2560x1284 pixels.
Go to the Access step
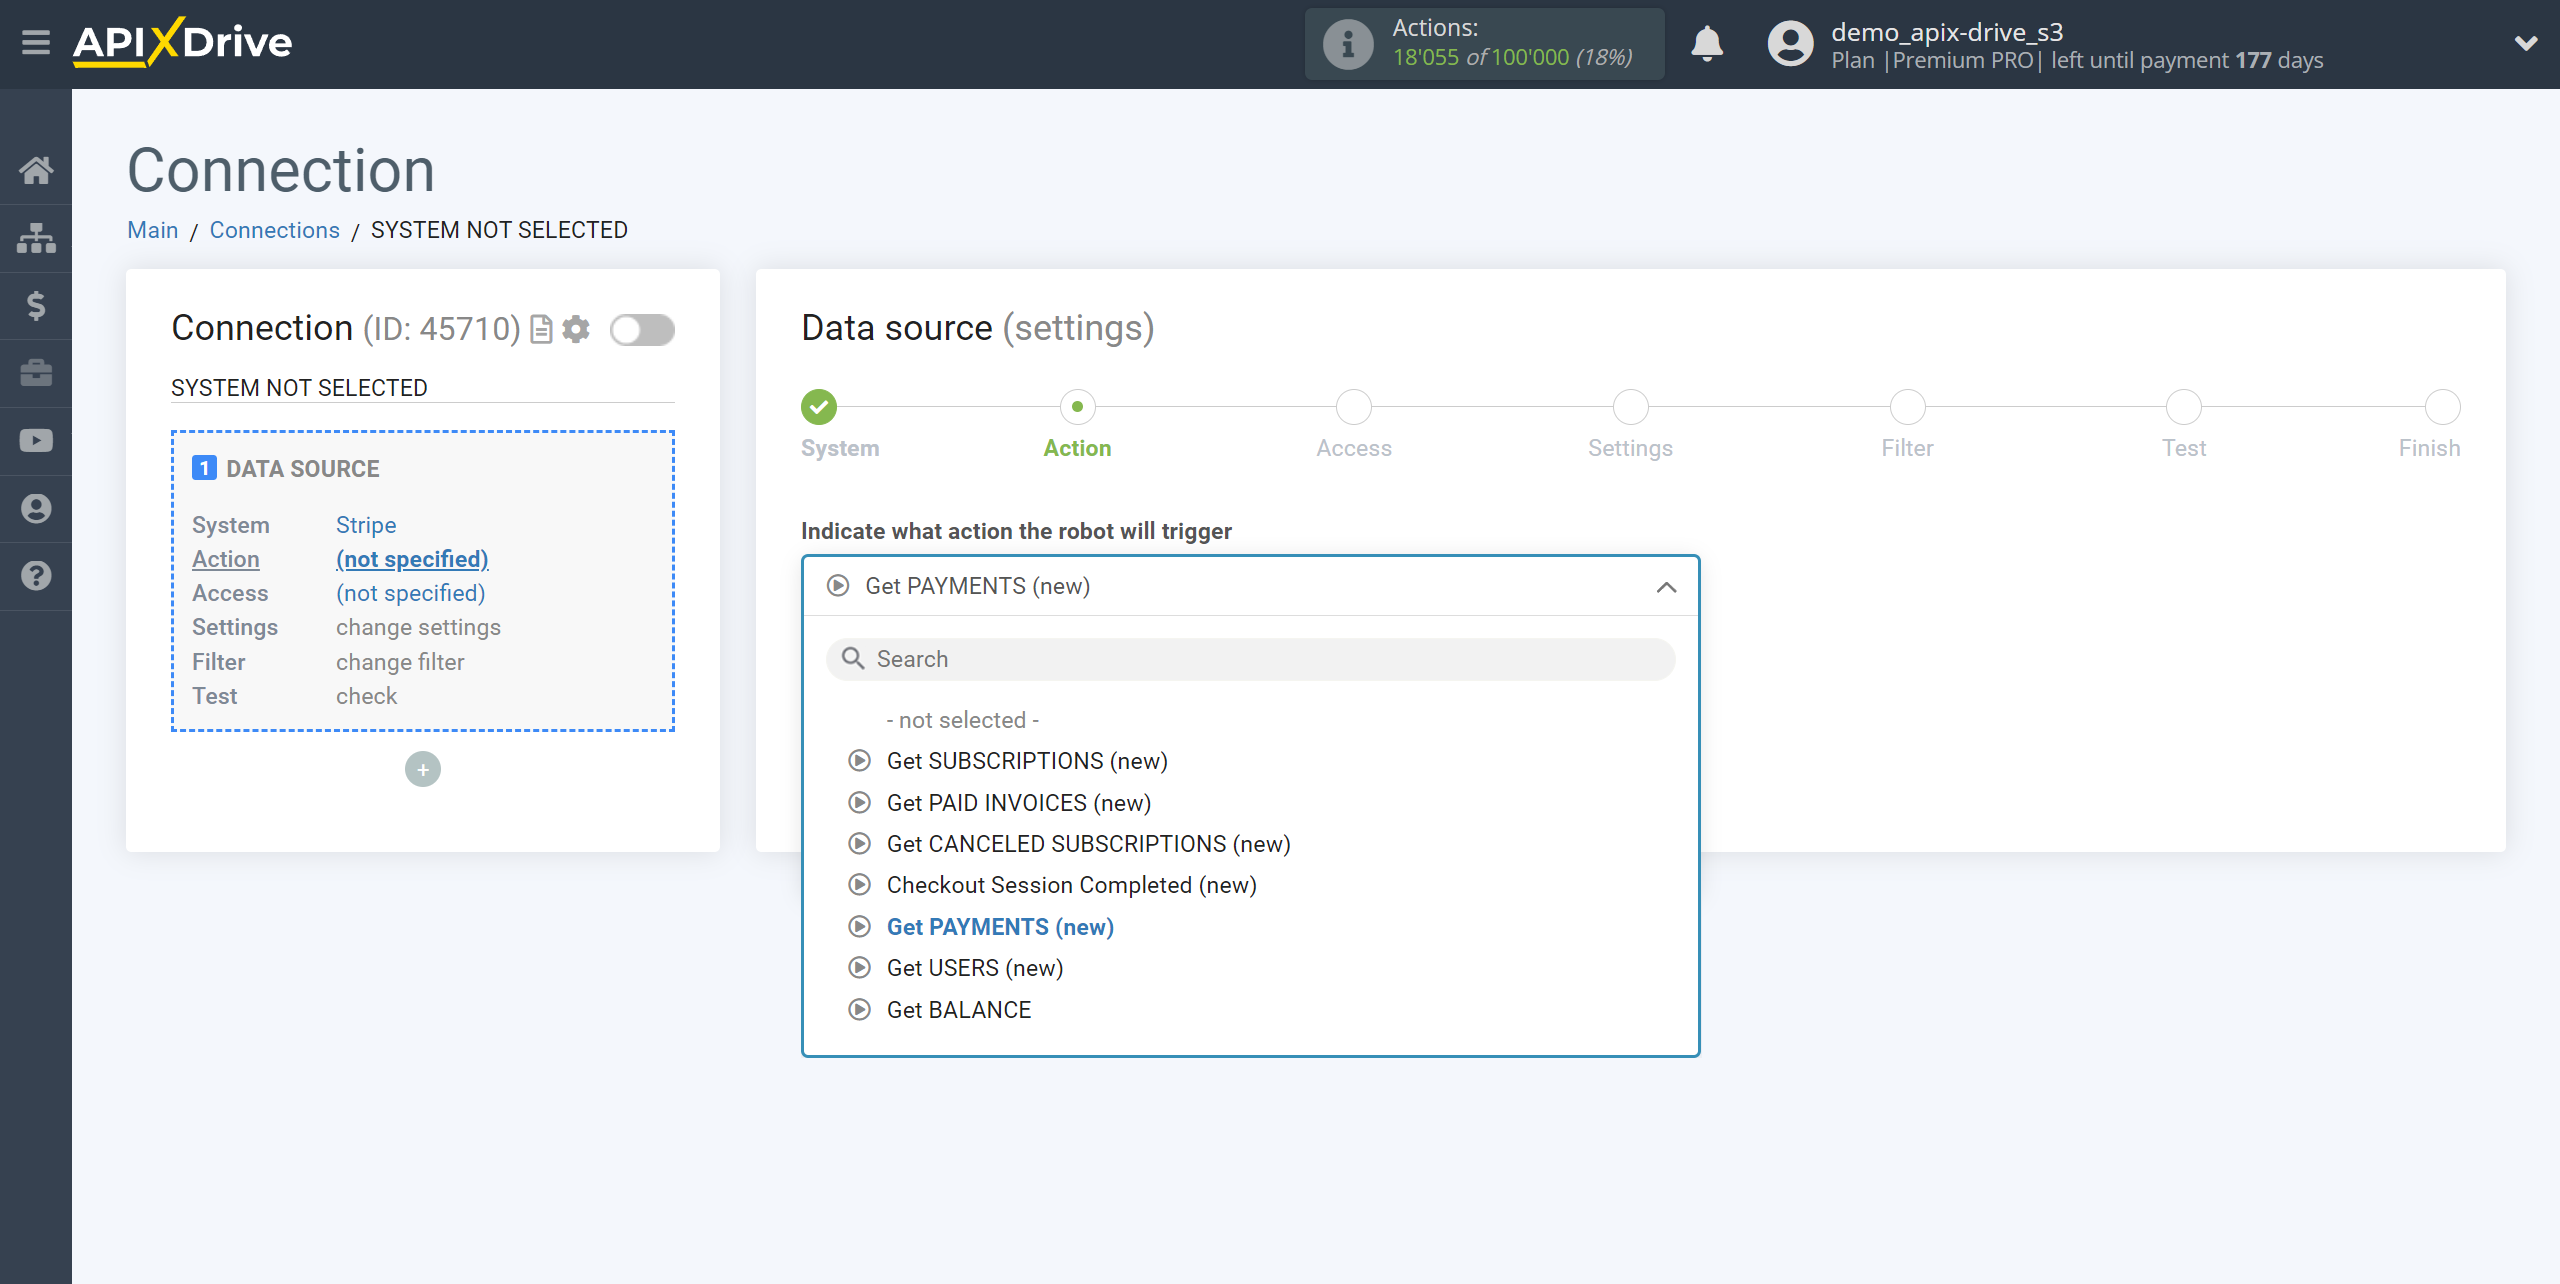tap(1354, 407)
